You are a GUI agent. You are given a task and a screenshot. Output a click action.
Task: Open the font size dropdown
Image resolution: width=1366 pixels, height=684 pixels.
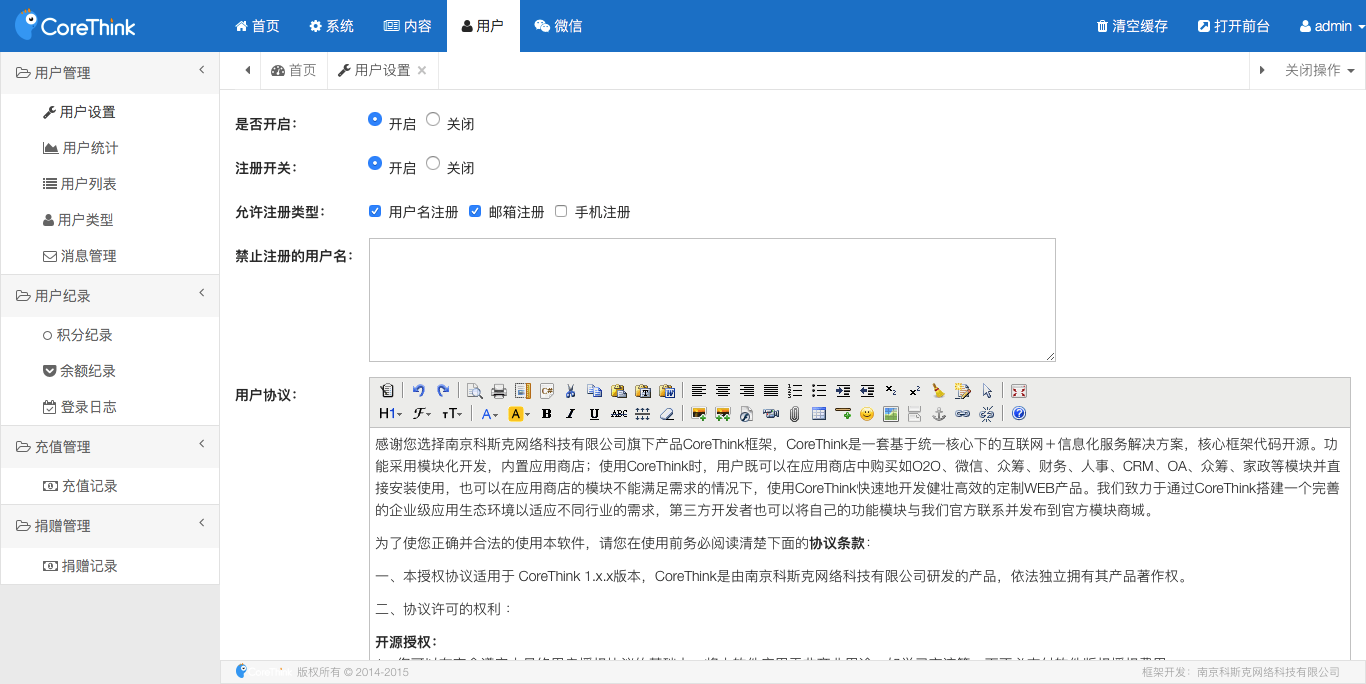(453, 413)
